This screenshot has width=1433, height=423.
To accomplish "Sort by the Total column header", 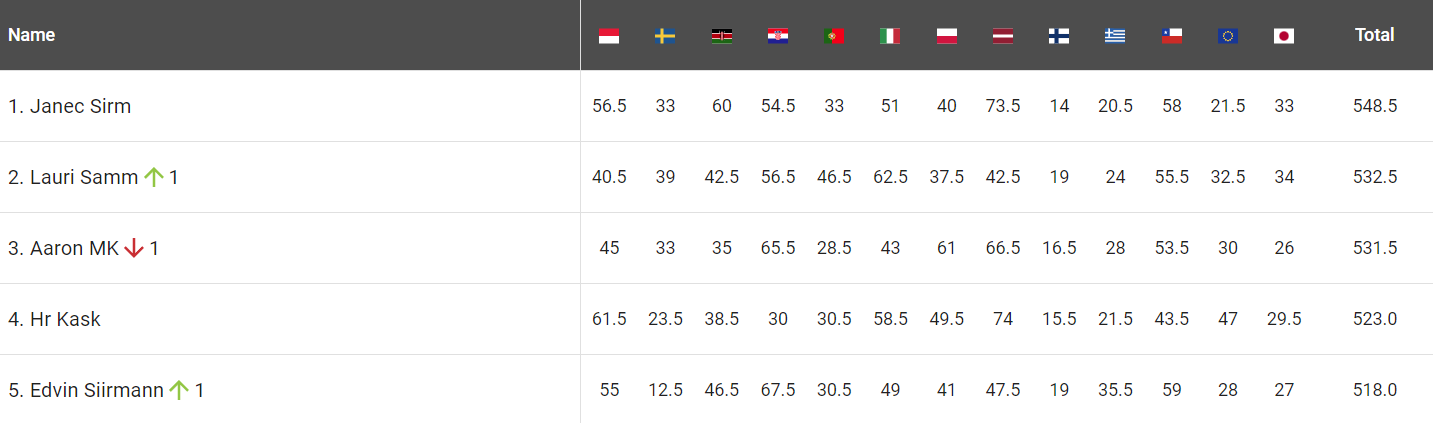I will [1374, 35].
